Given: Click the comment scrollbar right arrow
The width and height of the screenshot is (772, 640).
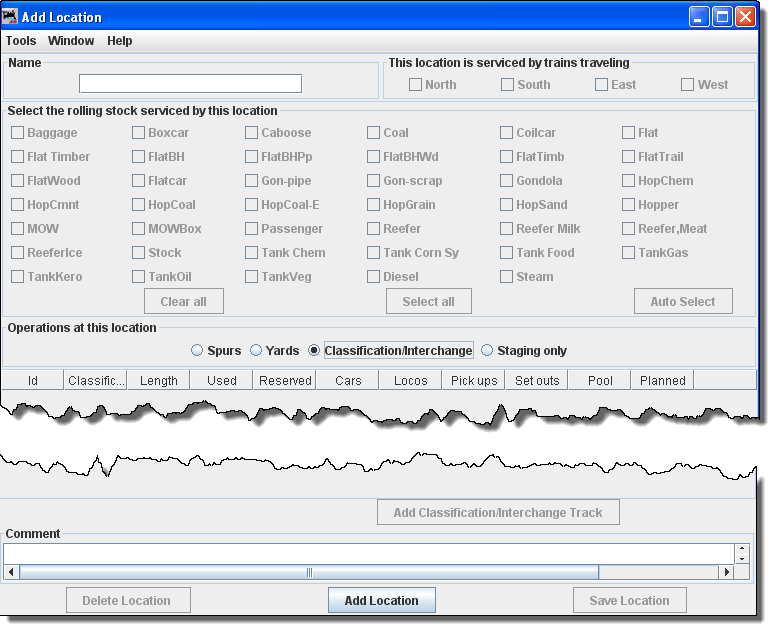Looking at the screenshot, I should tap(727, 573).
